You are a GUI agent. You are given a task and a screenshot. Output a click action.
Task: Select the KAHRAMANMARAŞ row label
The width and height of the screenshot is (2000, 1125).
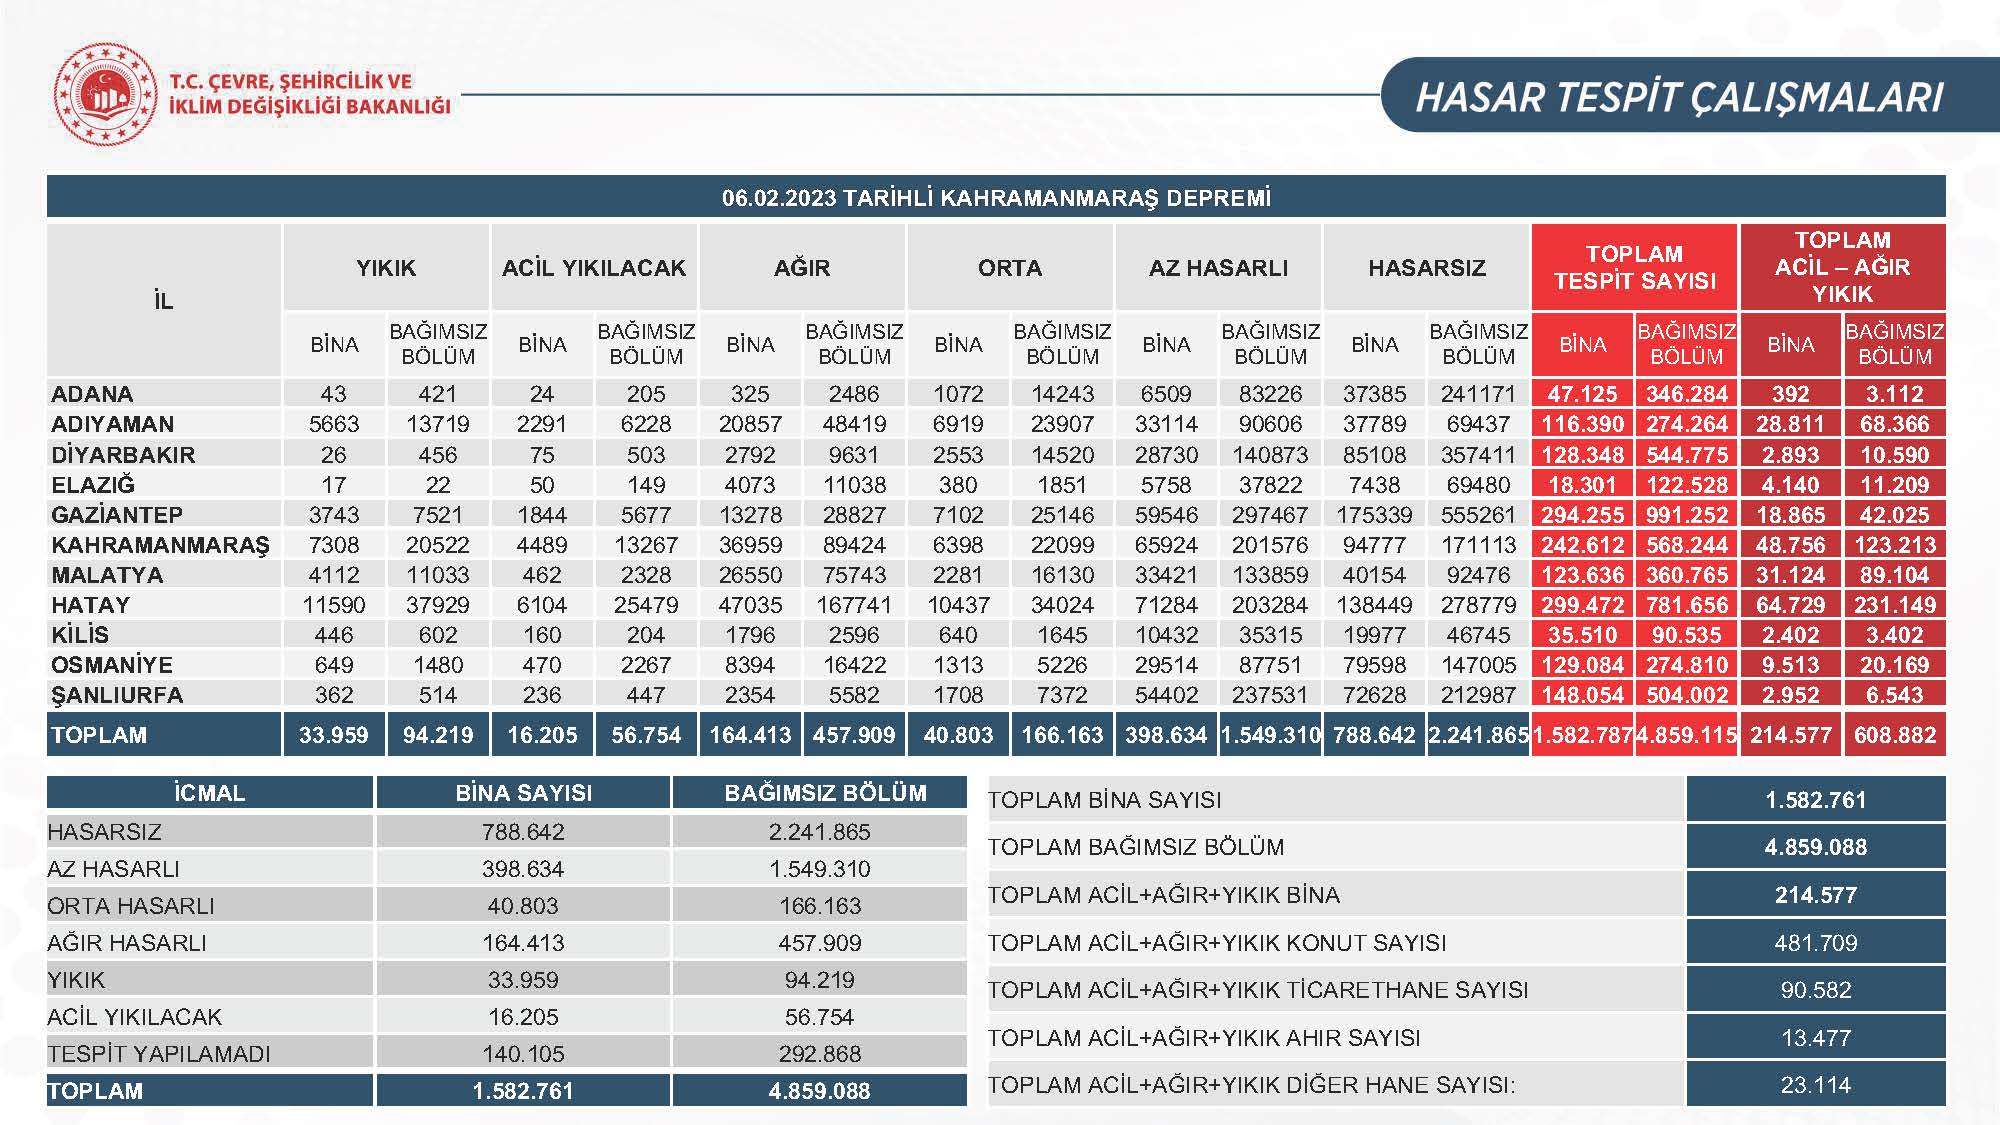click(161, 545)
